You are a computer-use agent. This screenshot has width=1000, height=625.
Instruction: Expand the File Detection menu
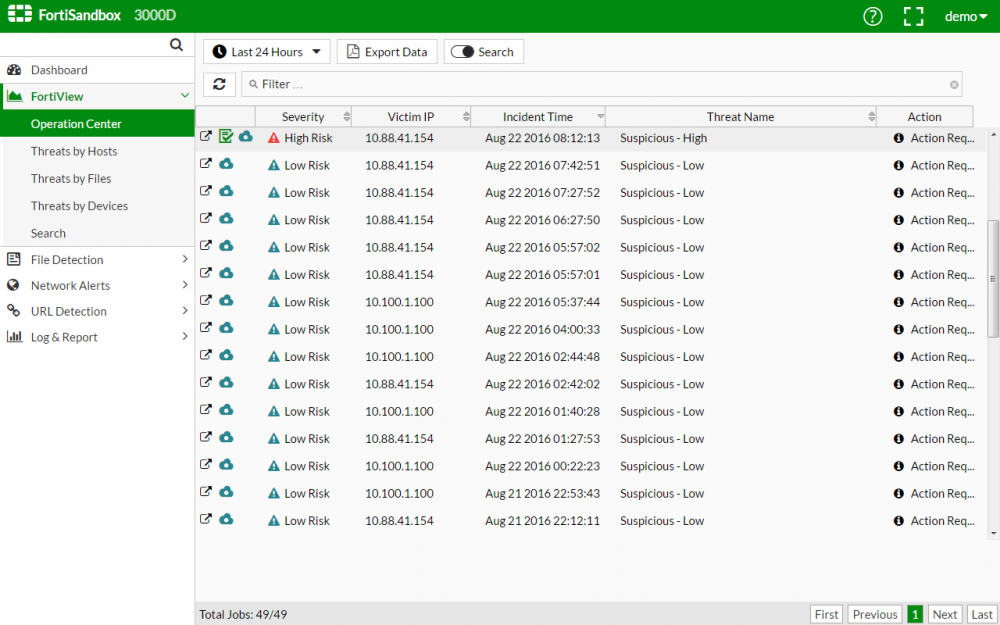[x=97, y=260]
